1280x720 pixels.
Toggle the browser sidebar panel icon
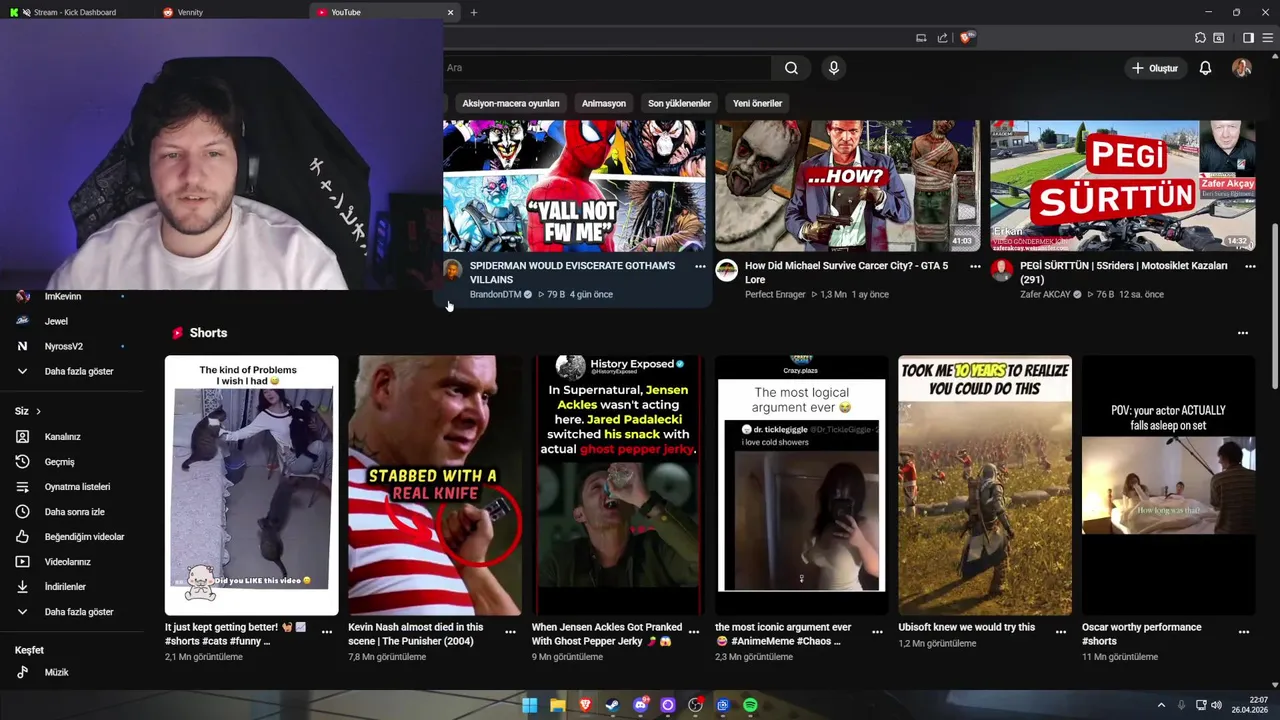1248,38
